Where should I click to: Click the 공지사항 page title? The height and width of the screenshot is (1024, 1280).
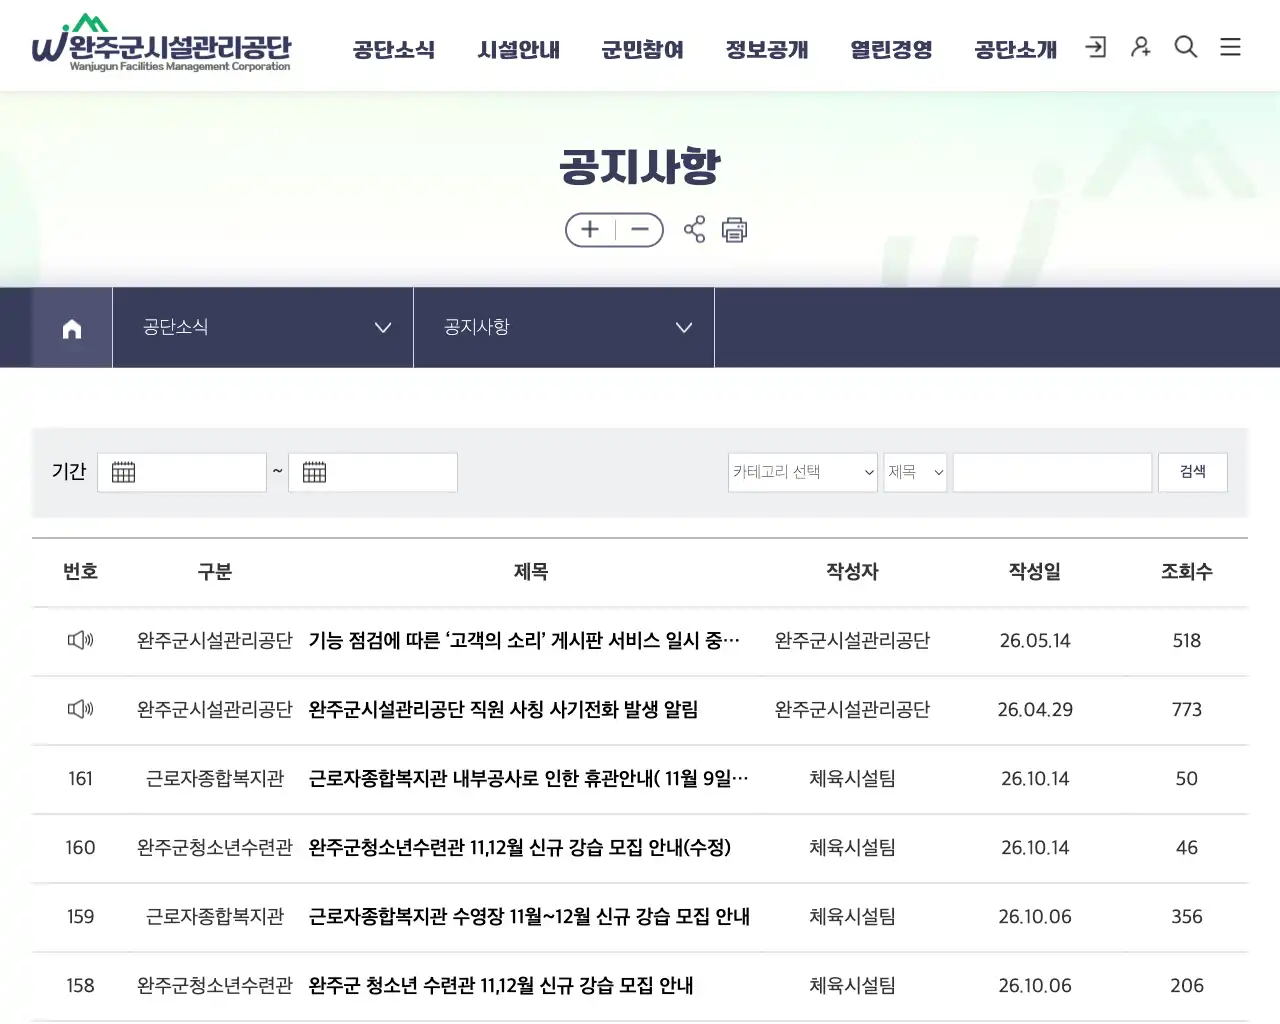(640, 166)
